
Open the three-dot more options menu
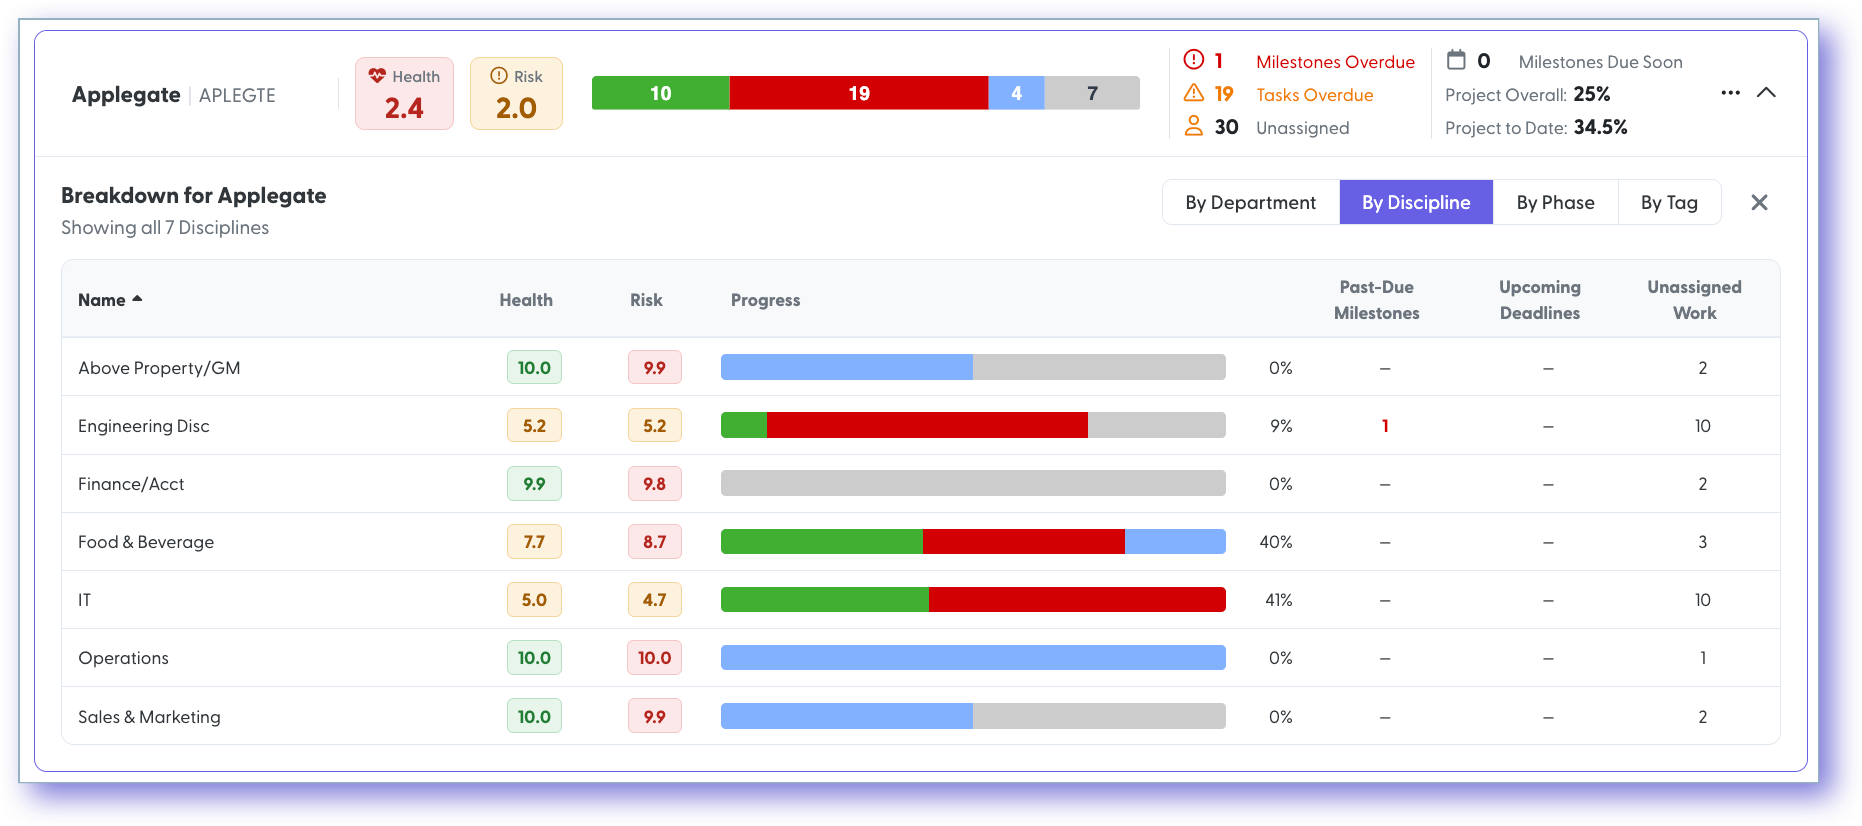1731,93
